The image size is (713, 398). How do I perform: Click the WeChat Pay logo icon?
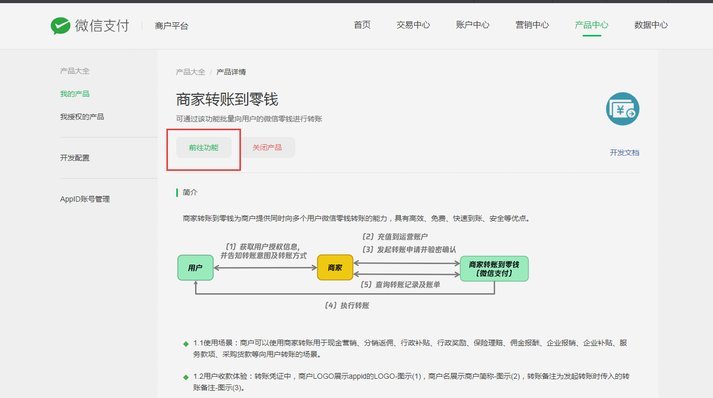coord(60,25)
